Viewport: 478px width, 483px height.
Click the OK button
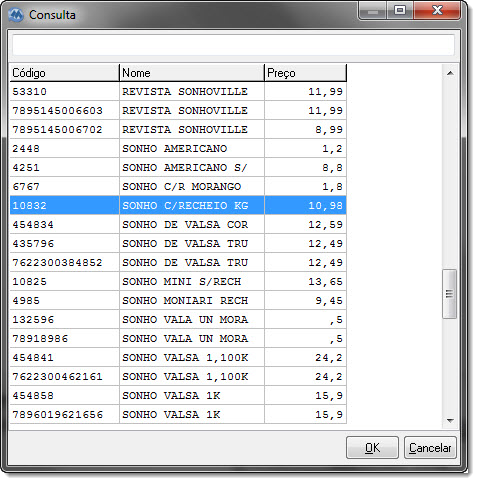[372, 448]
